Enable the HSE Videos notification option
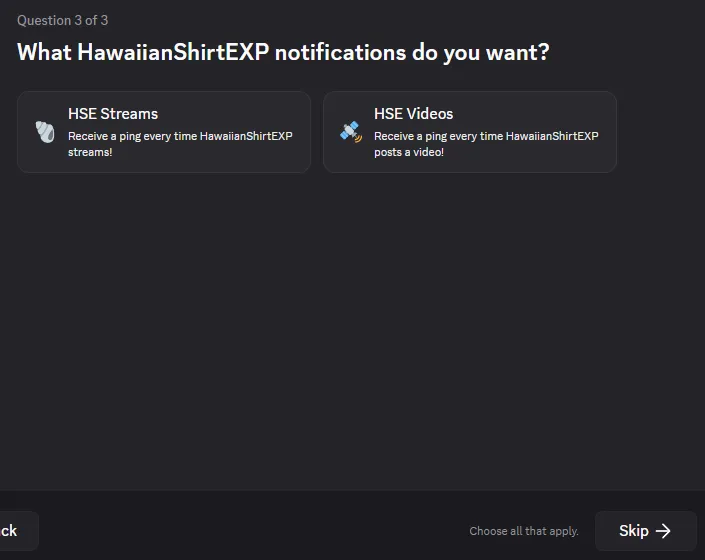This screenshot has width=705, height=560. click(x=470, y=132)
